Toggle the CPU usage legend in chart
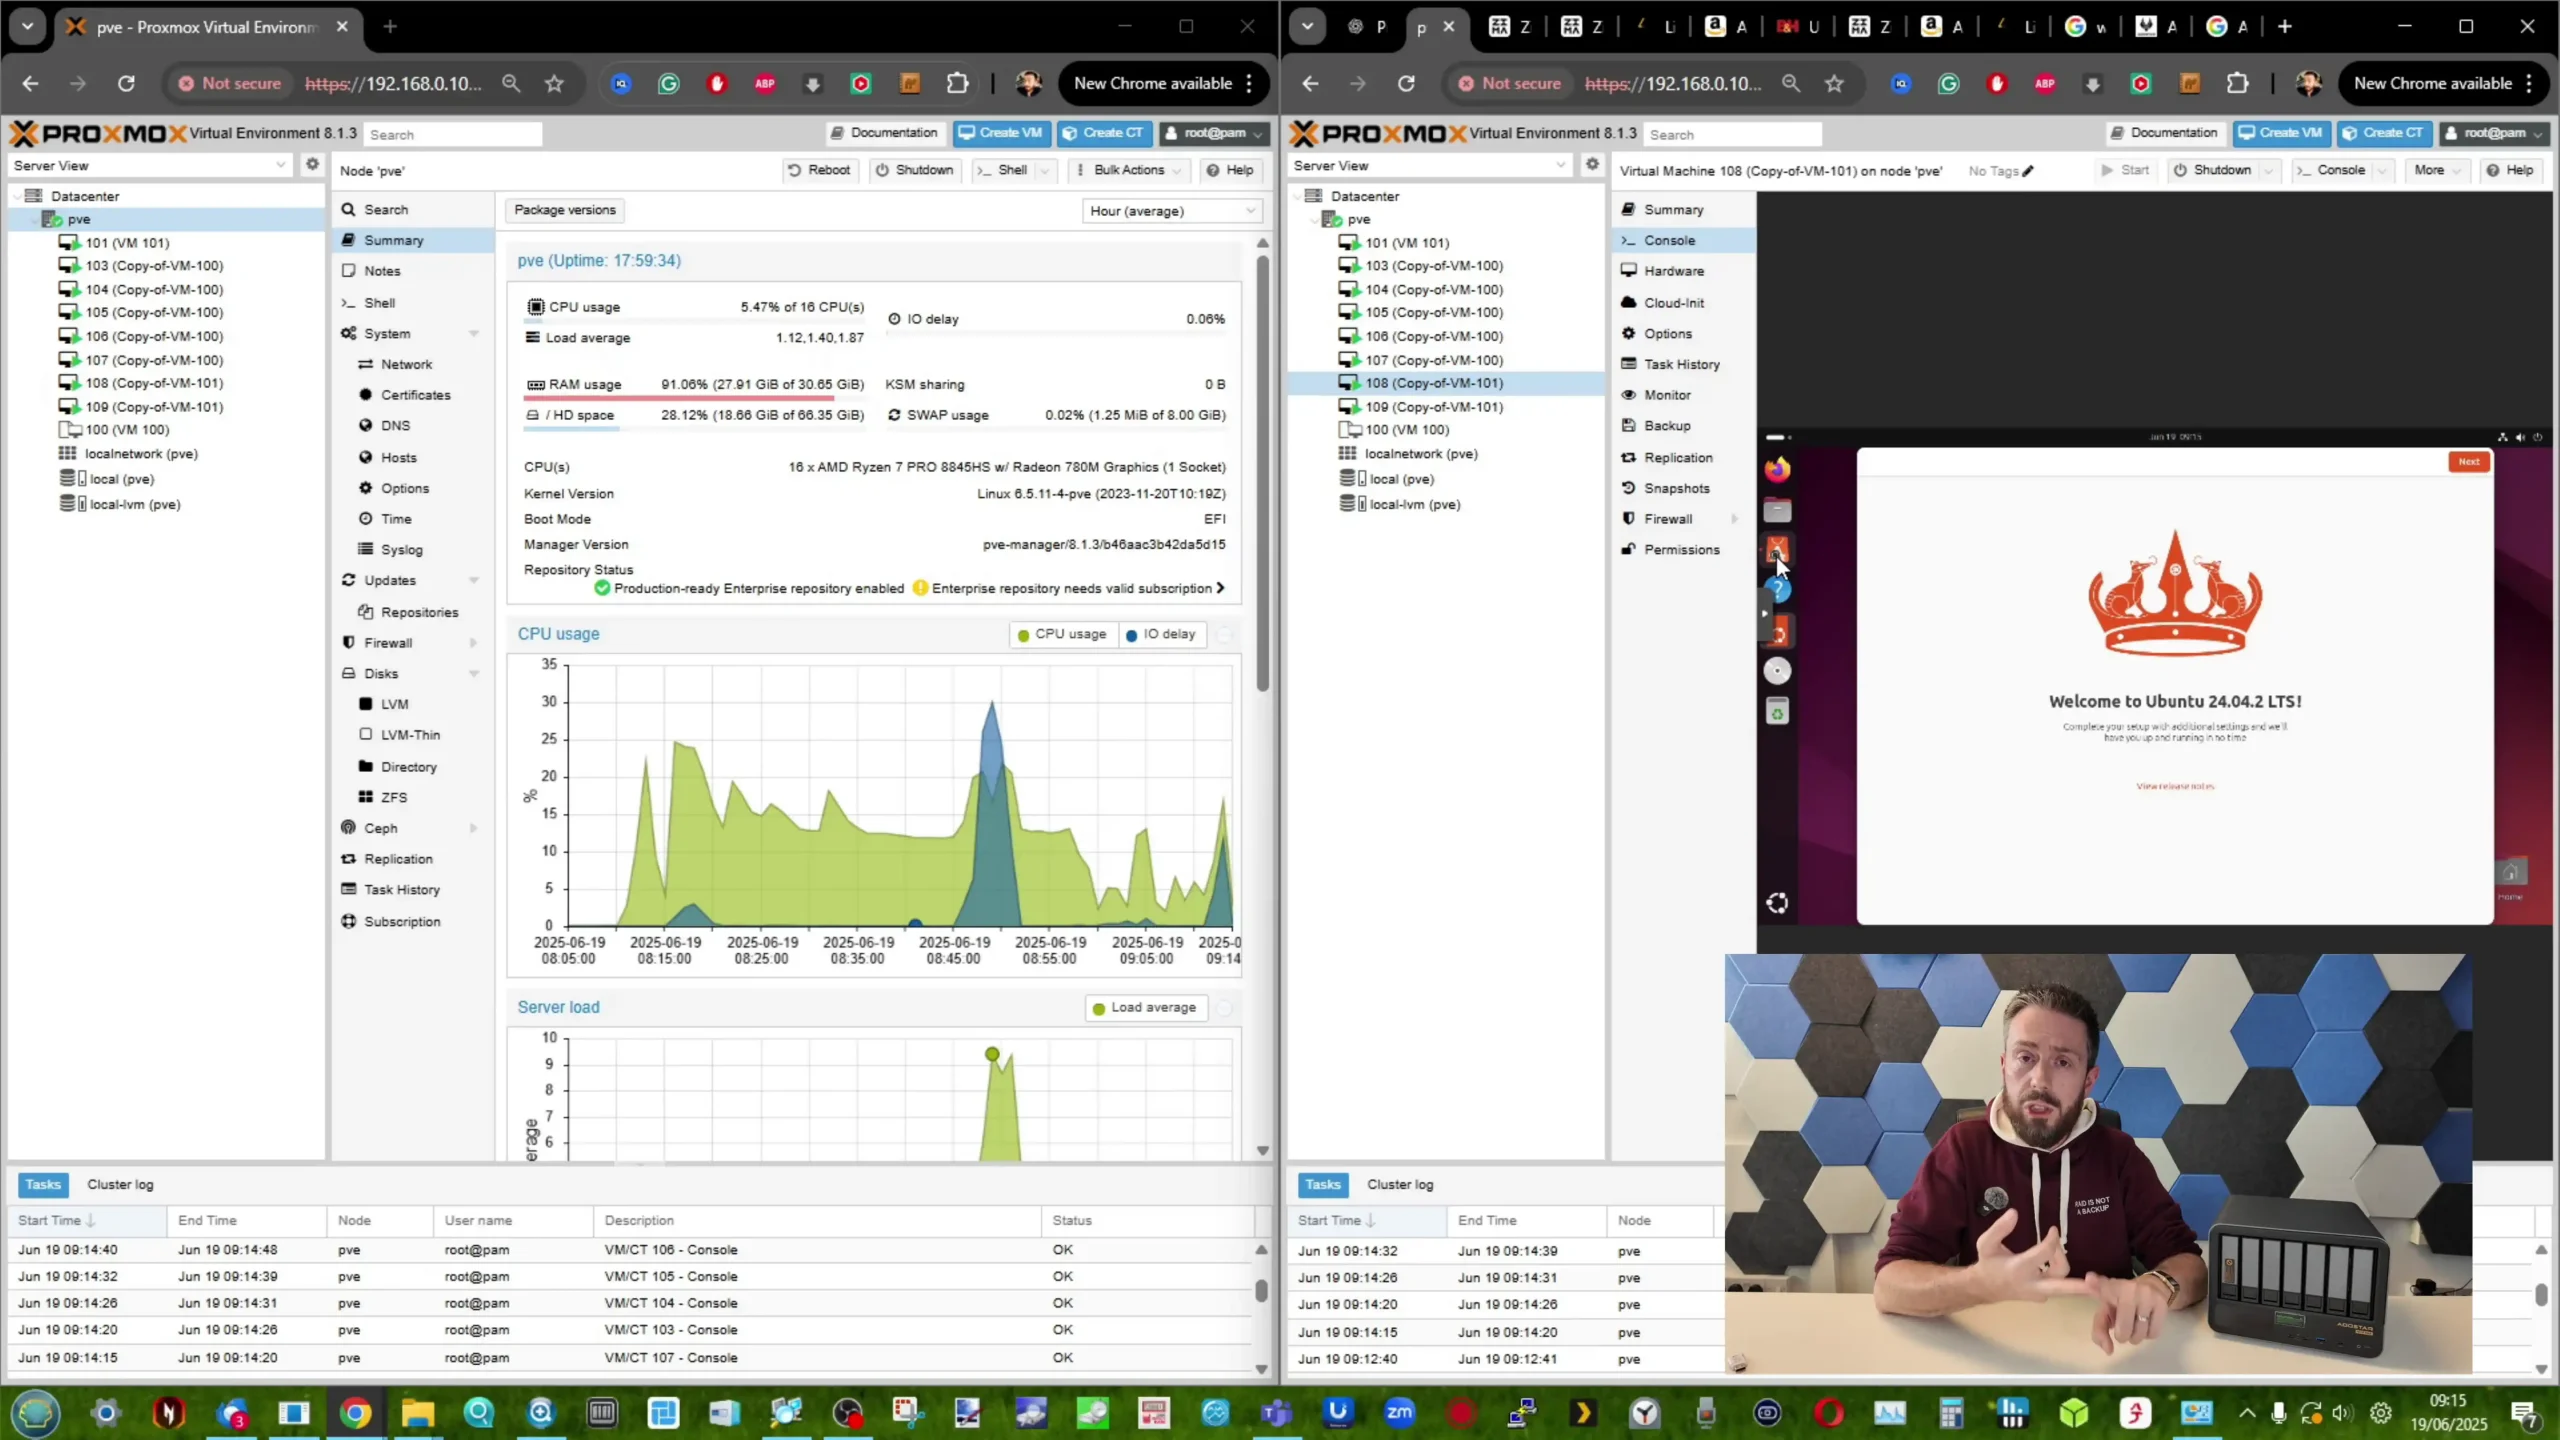 click(x=1061, y=634)
